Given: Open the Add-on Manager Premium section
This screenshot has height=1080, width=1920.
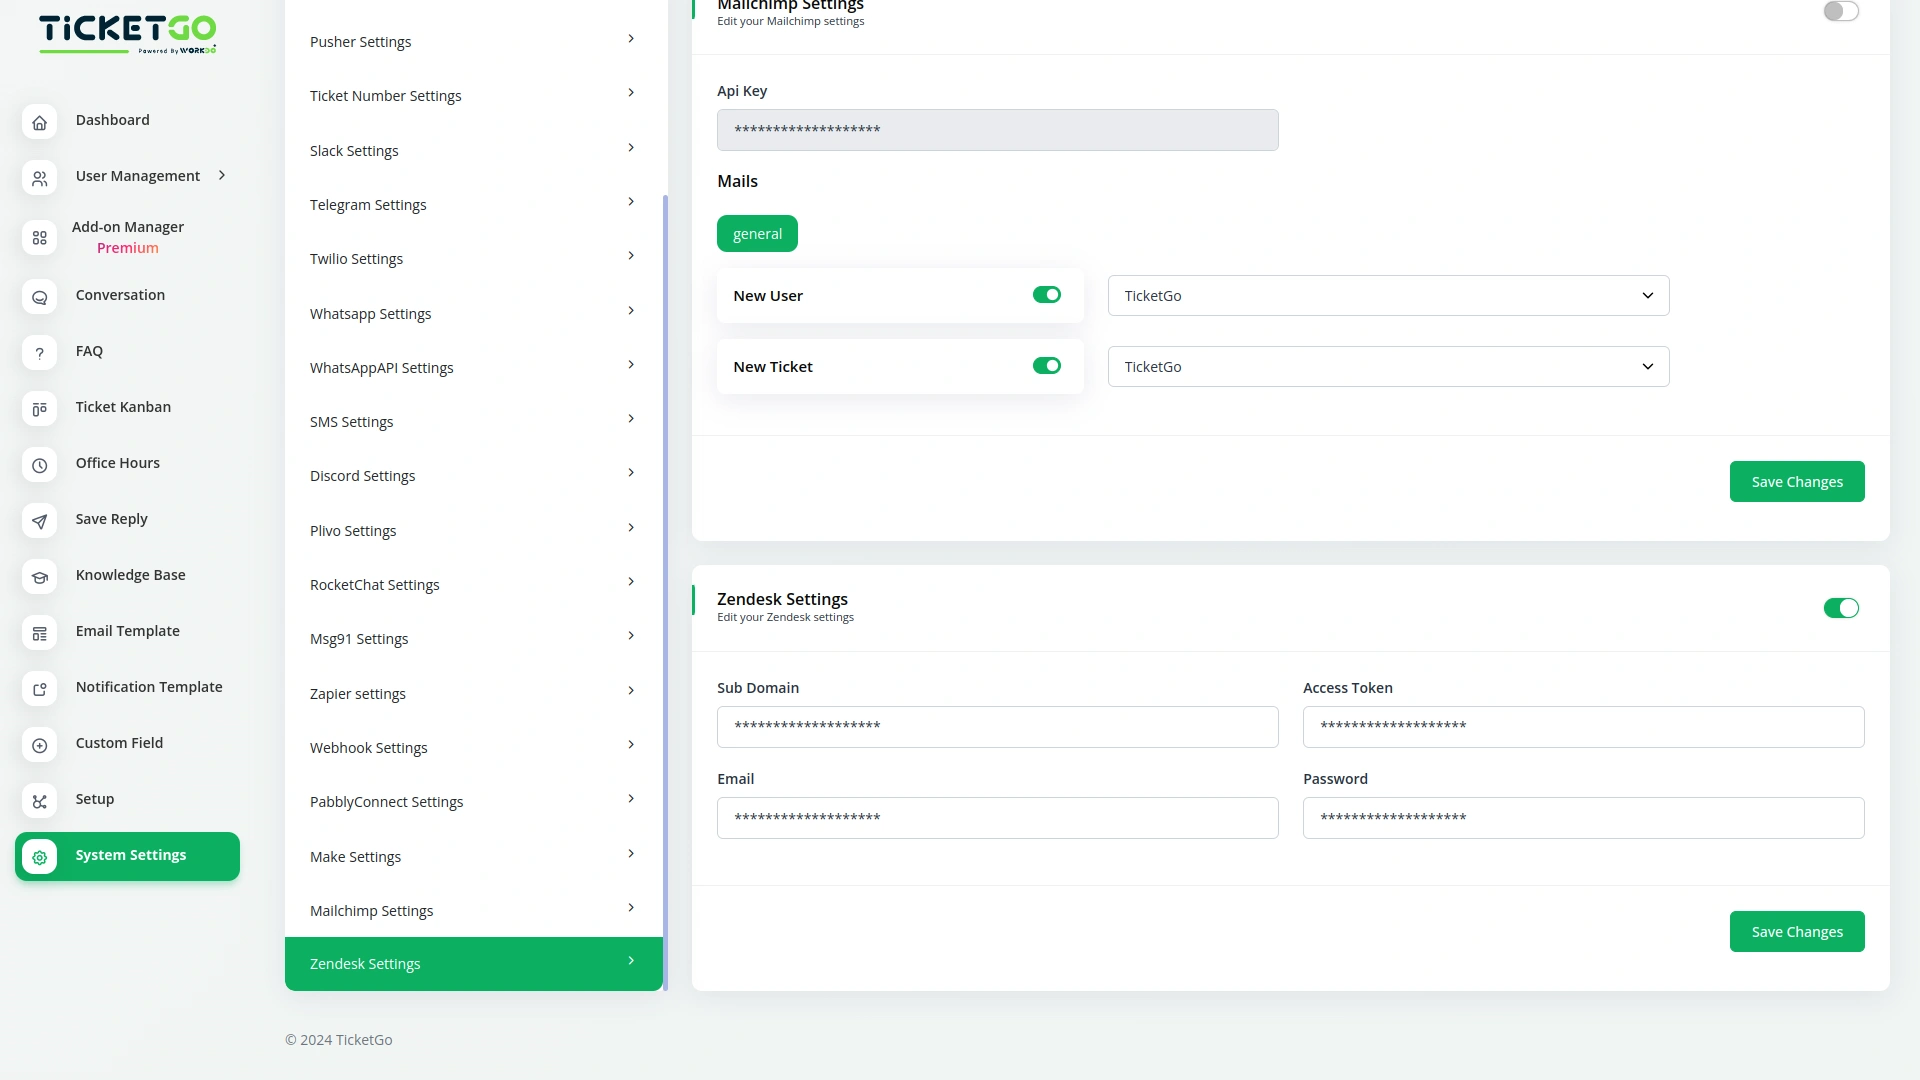Looking at the screenshot, I should tap(40, 238).
